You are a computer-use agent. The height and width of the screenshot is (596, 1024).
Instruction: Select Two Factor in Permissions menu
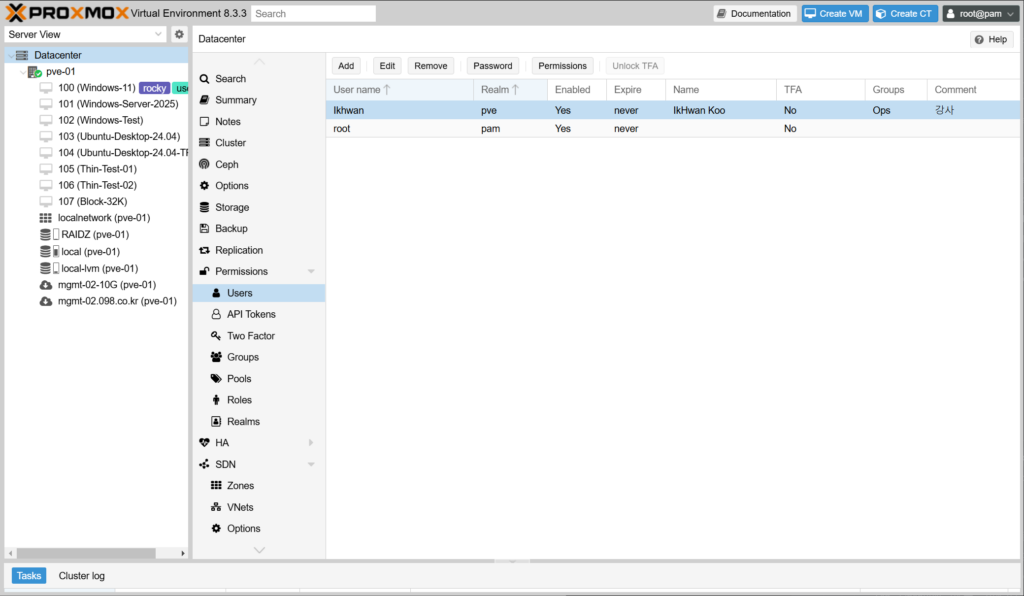coord(250,336)
